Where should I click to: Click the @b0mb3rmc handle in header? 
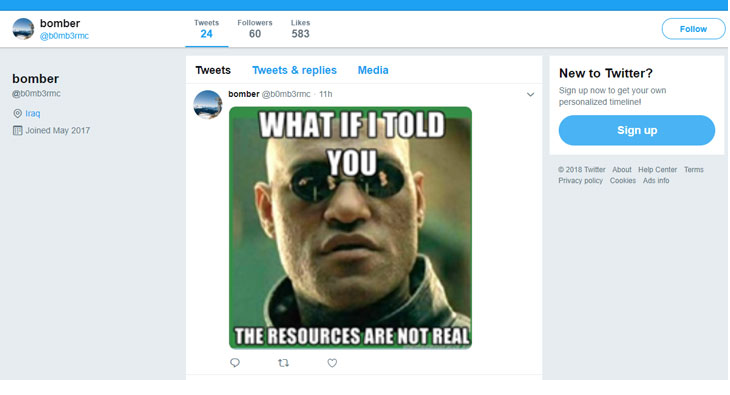pyautogui.click(x=64, y=36)
